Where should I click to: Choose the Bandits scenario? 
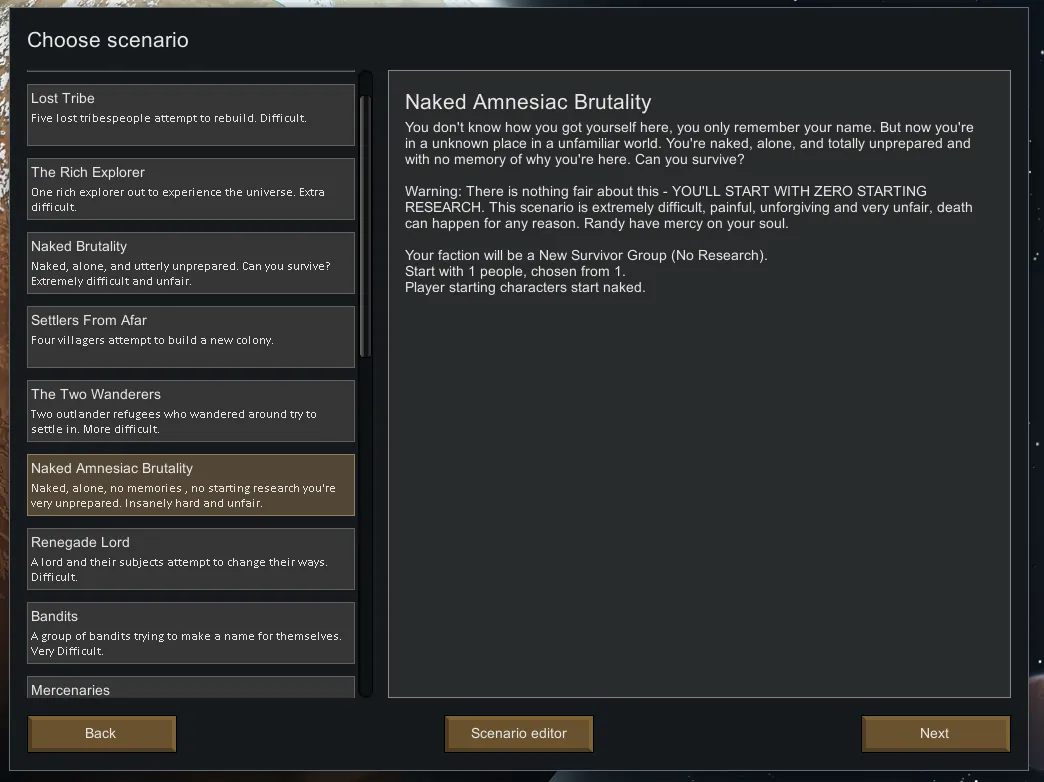190,632
